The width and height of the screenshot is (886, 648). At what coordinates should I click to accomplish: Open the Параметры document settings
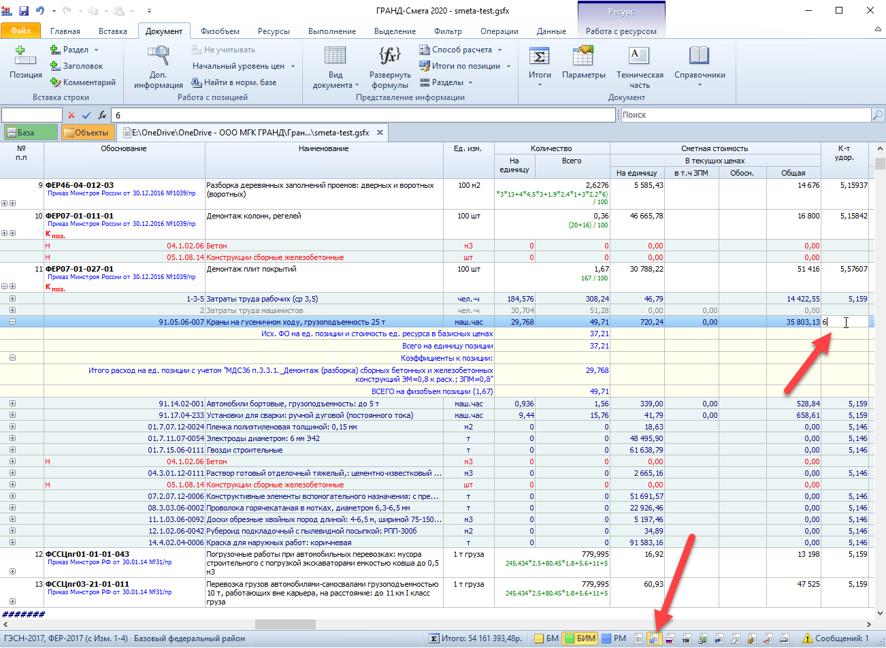[583, 63]
